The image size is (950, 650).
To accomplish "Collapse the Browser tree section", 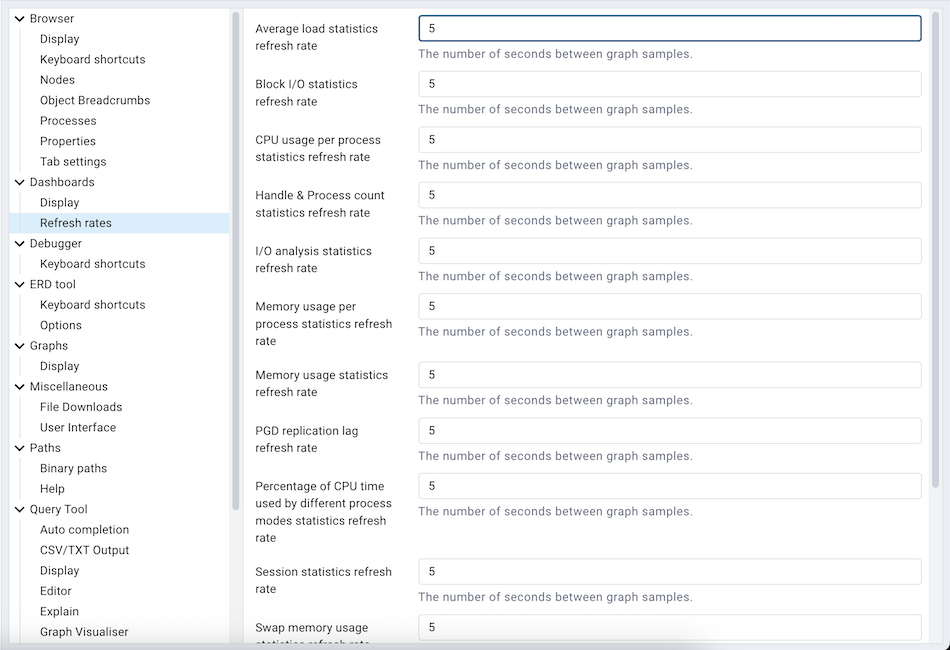I will (18, 18).
